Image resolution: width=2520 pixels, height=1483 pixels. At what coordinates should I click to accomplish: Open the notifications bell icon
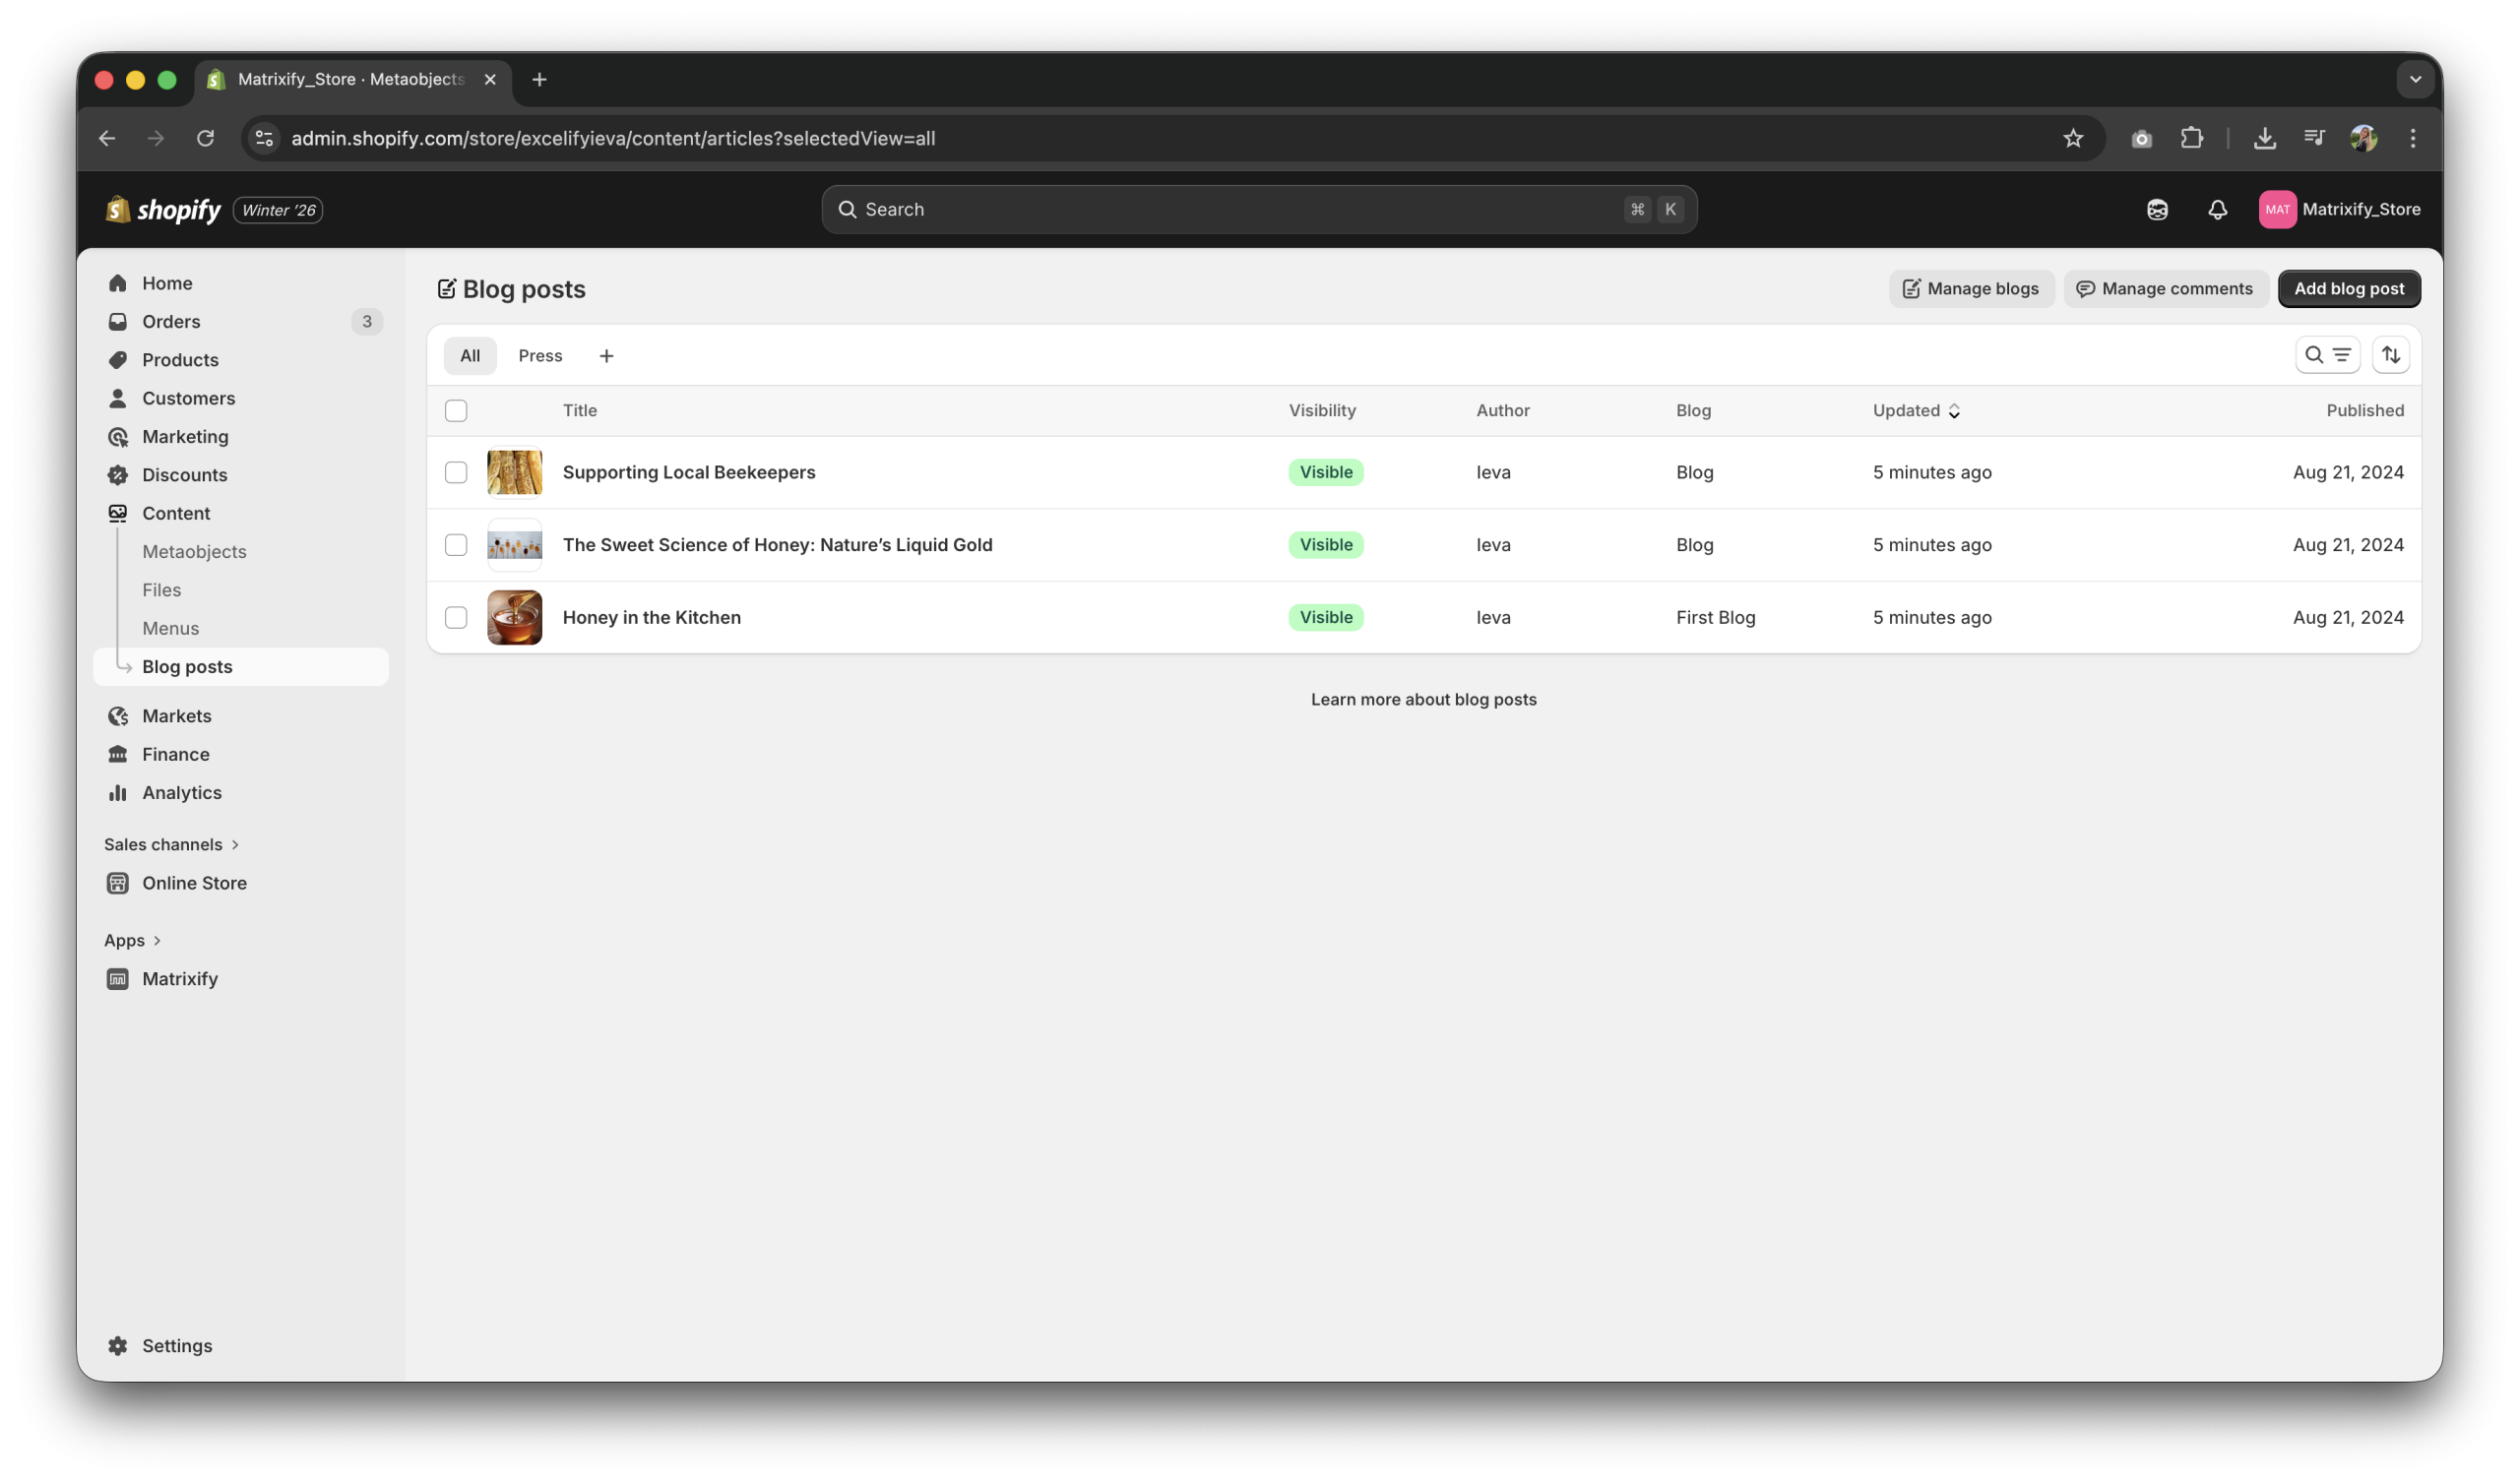(2217, 209)
